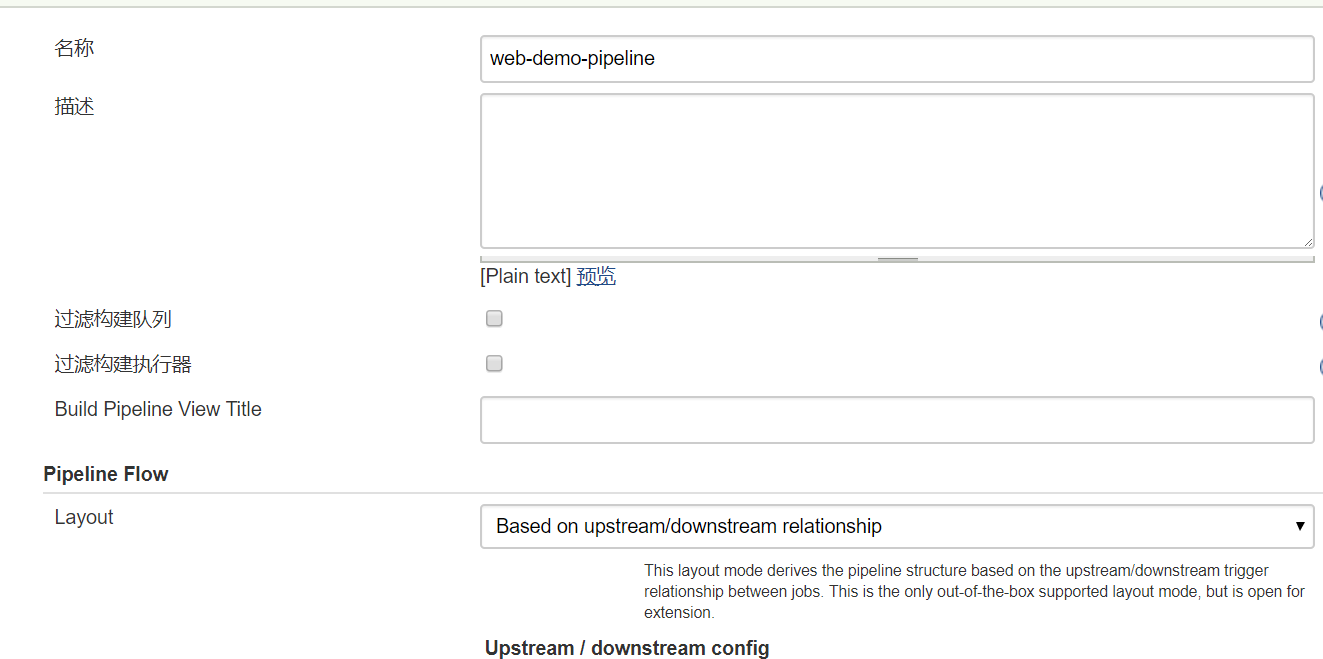The width and height of the screenshot is (1323, 659).
Task: Click the 名称 label
Action: click(74, 48)
